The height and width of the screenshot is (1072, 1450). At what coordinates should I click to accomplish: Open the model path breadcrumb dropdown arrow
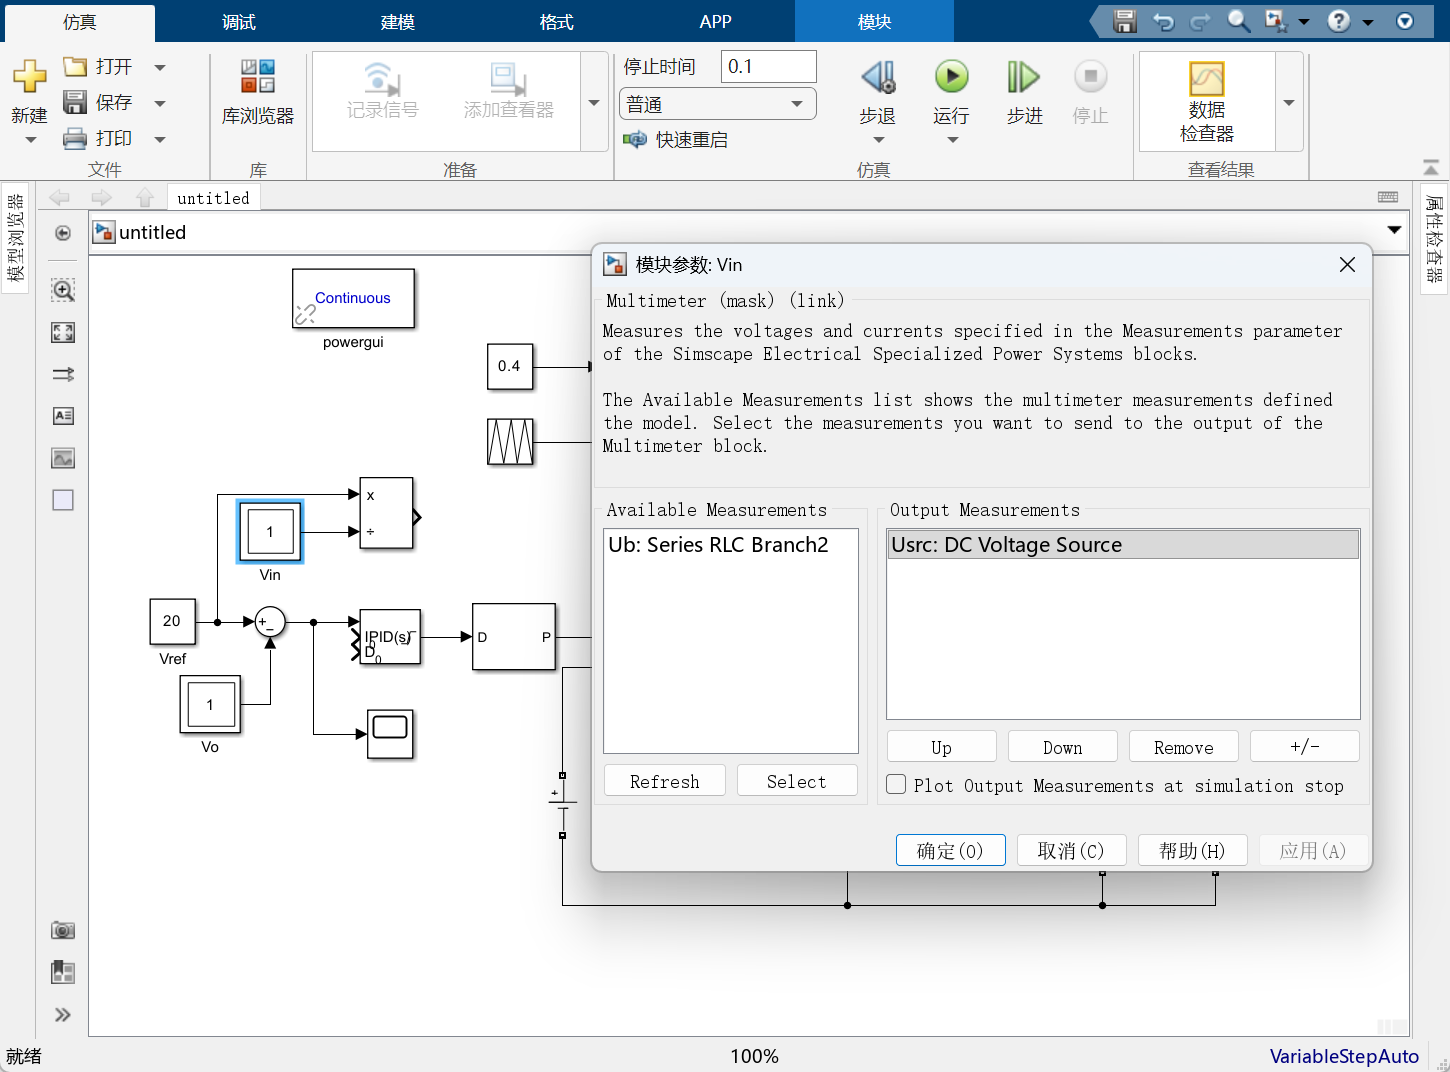[1394, 231]
